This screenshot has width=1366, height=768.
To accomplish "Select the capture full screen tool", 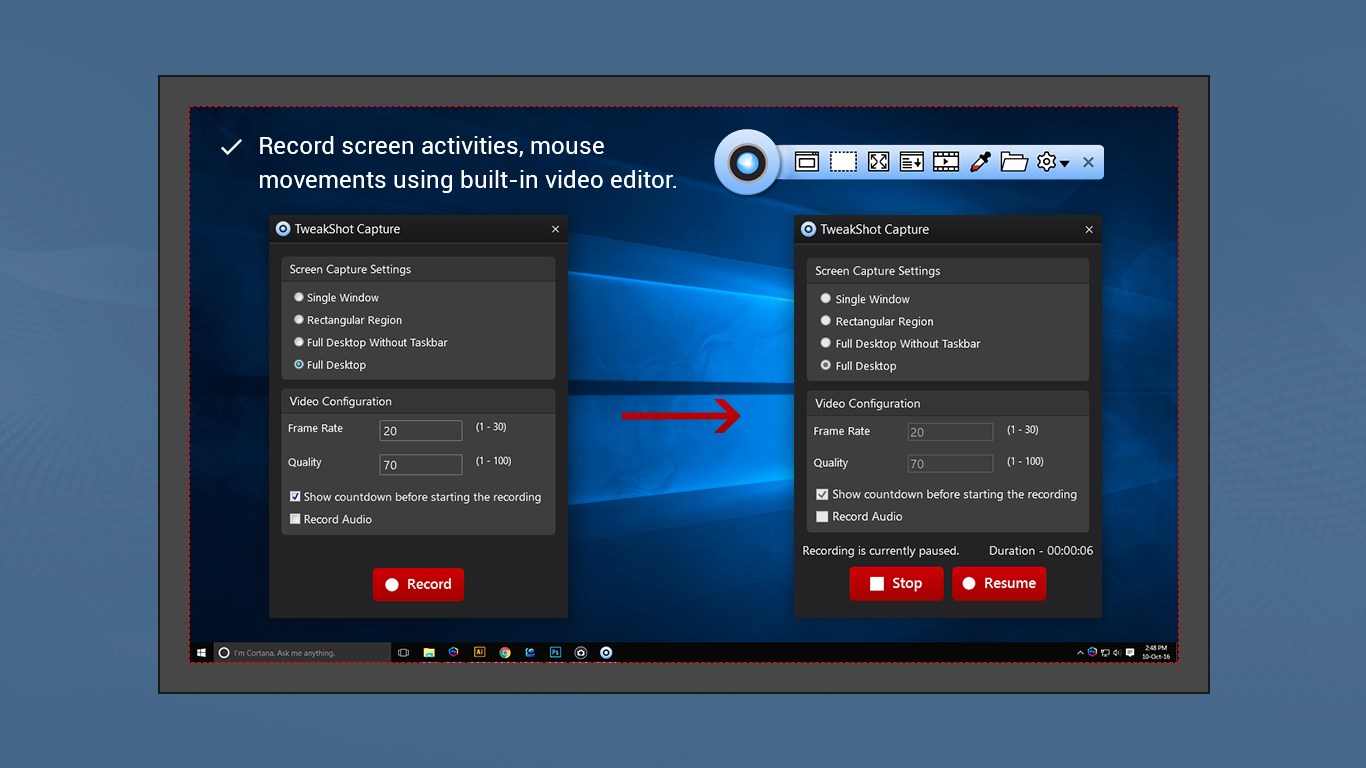I will pyautogui.click(x=878, y=161).
